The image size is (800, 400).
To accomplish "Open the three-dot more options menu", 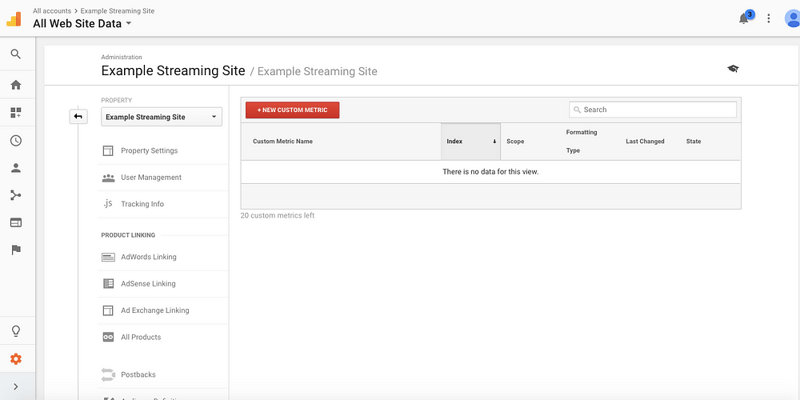I will (768, 18).
